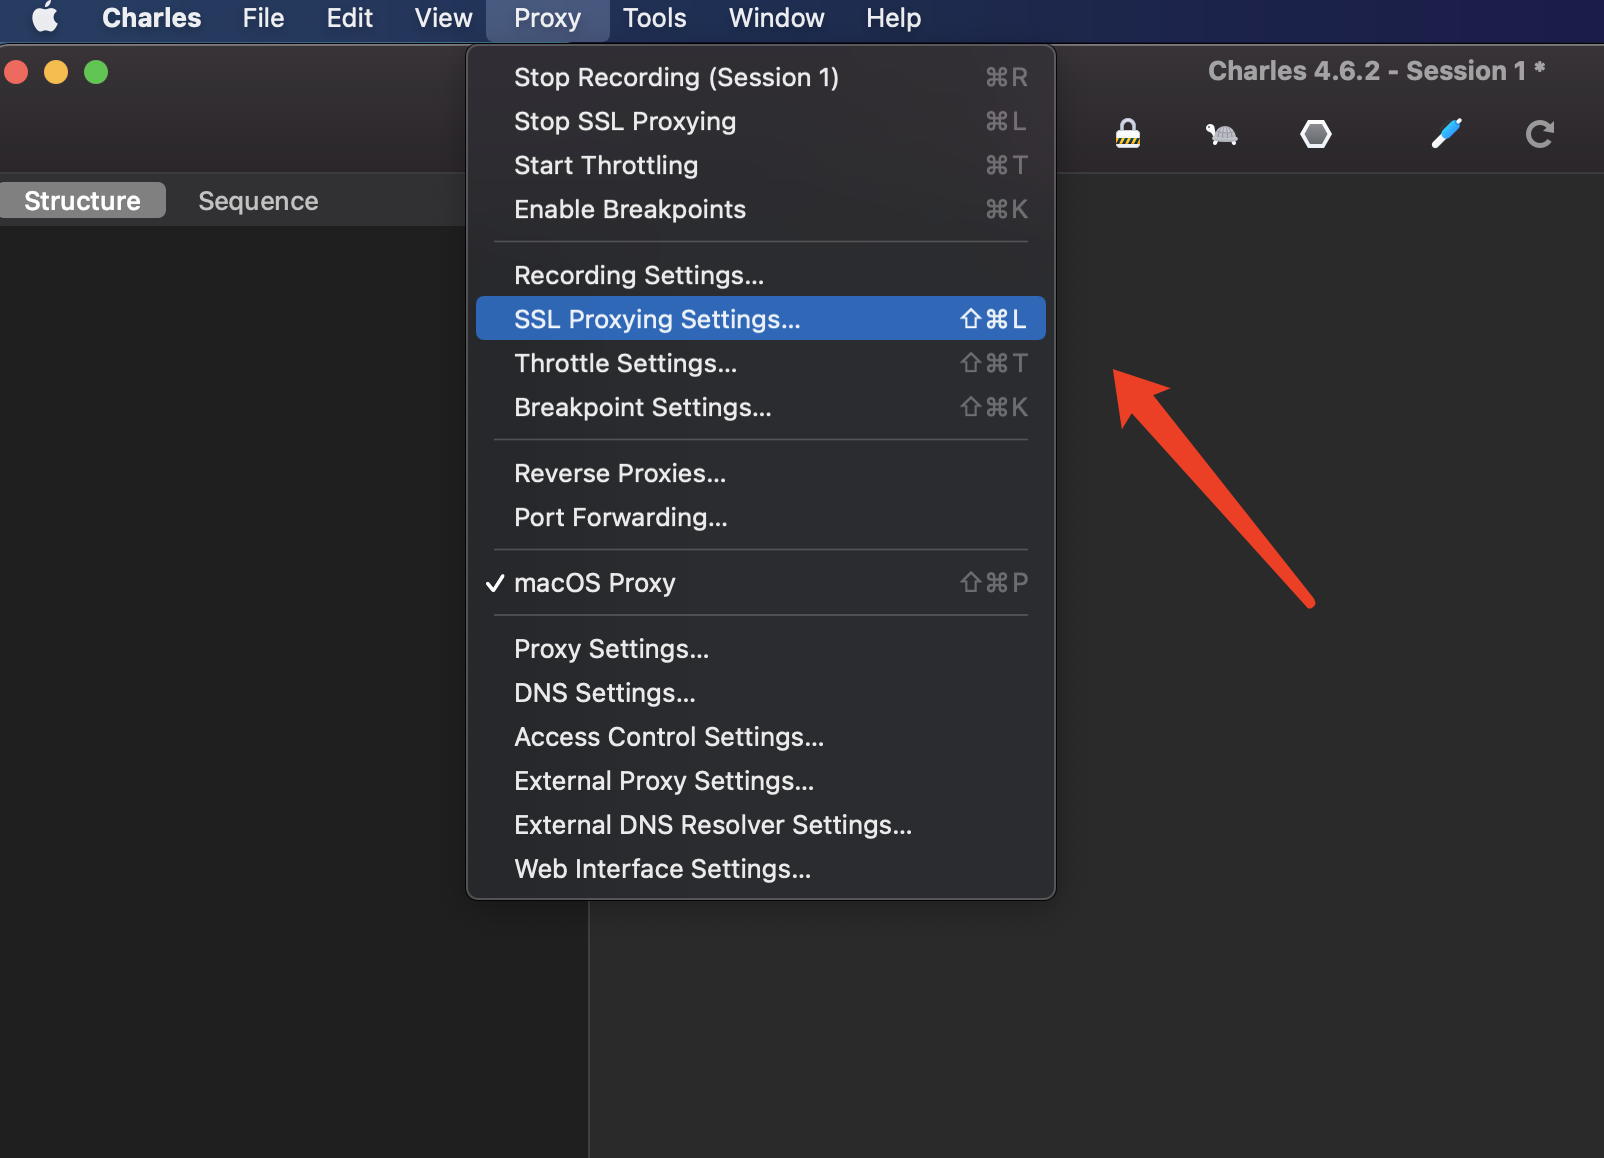Open Access Control Settings...

click(761, 737)
